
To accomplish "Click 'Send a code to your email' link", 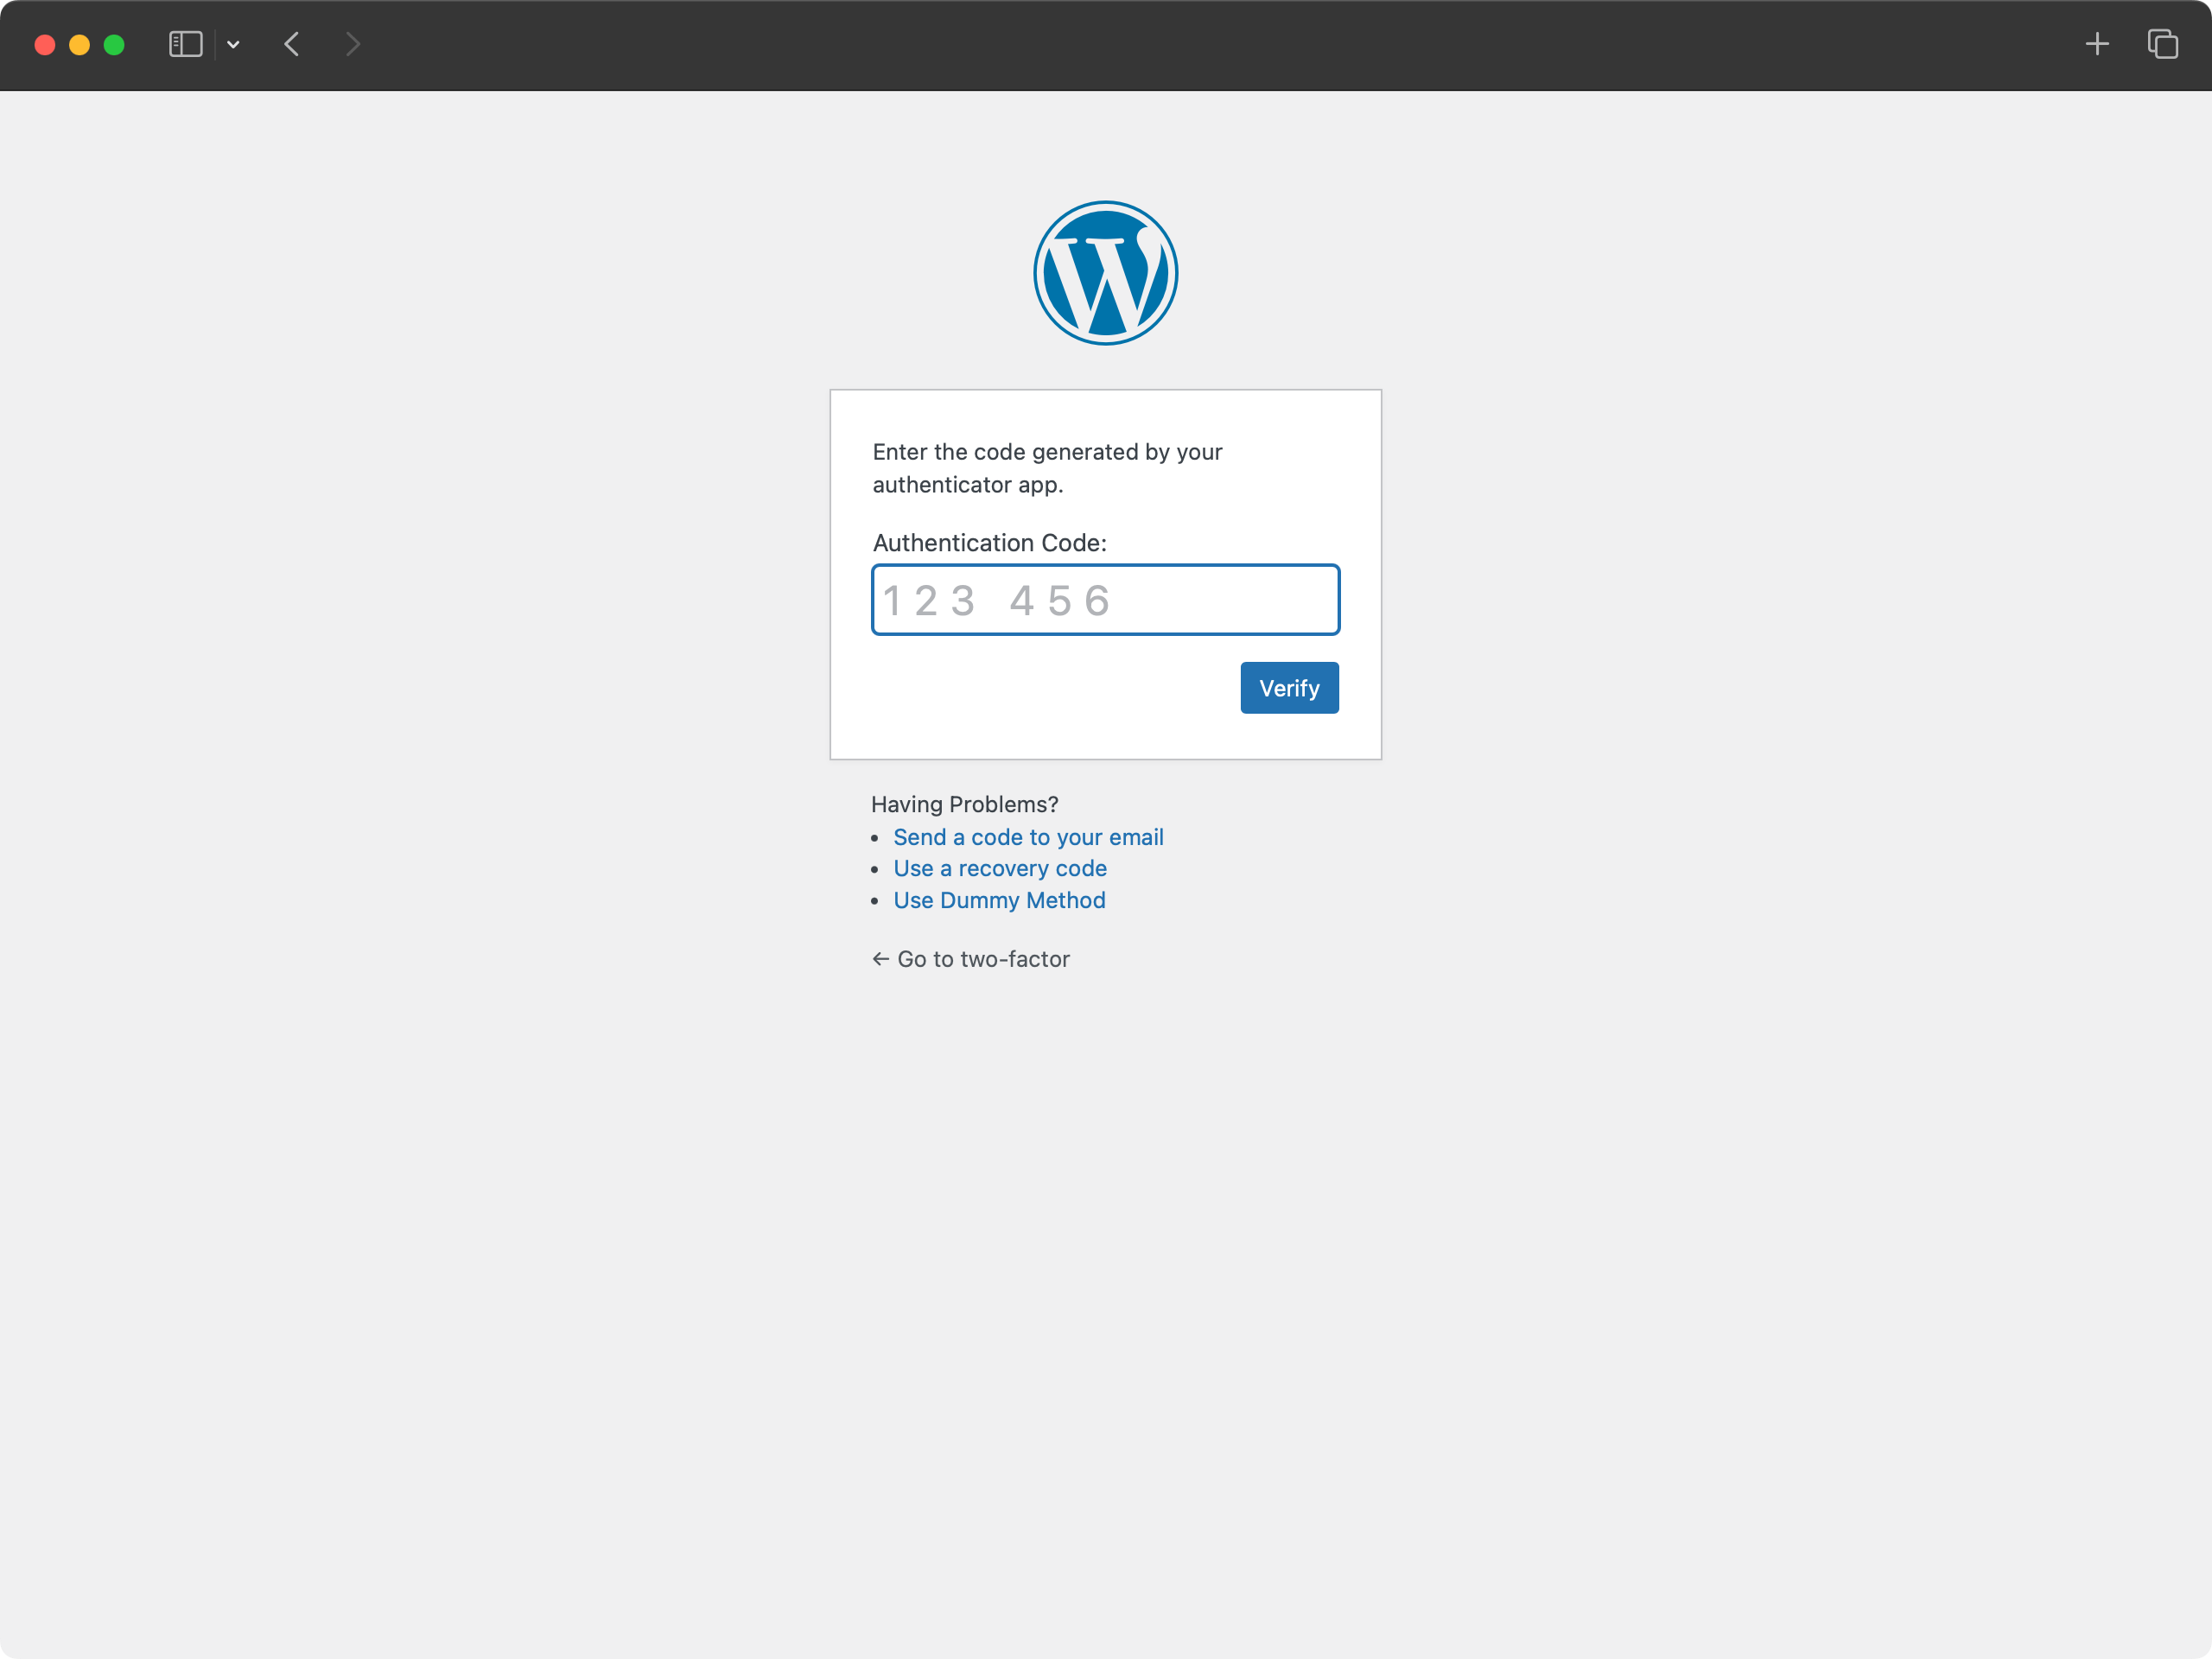I will [1028, 837].
